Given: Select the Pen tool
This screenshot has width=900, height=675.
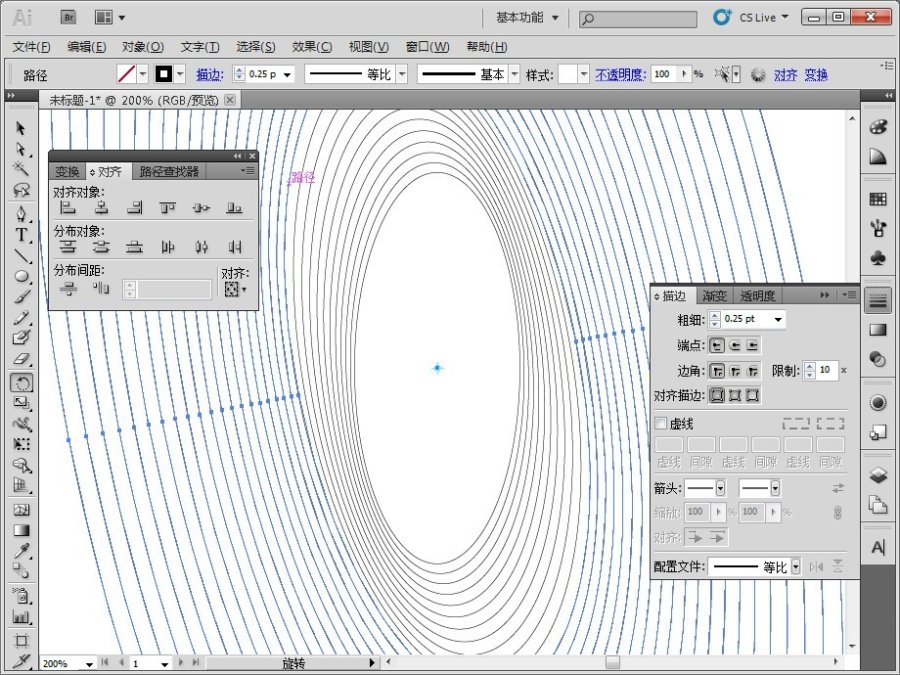Looking at the screenshot, I should pos(21,214).
